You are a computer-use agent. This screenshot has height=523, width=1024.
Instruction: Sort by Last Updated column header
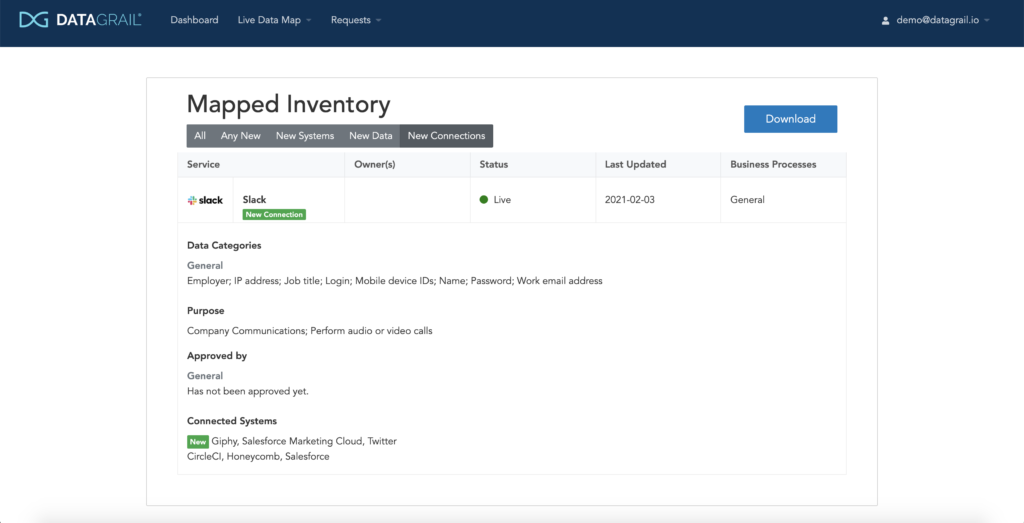pyautogui.click(x=635, y=164)
